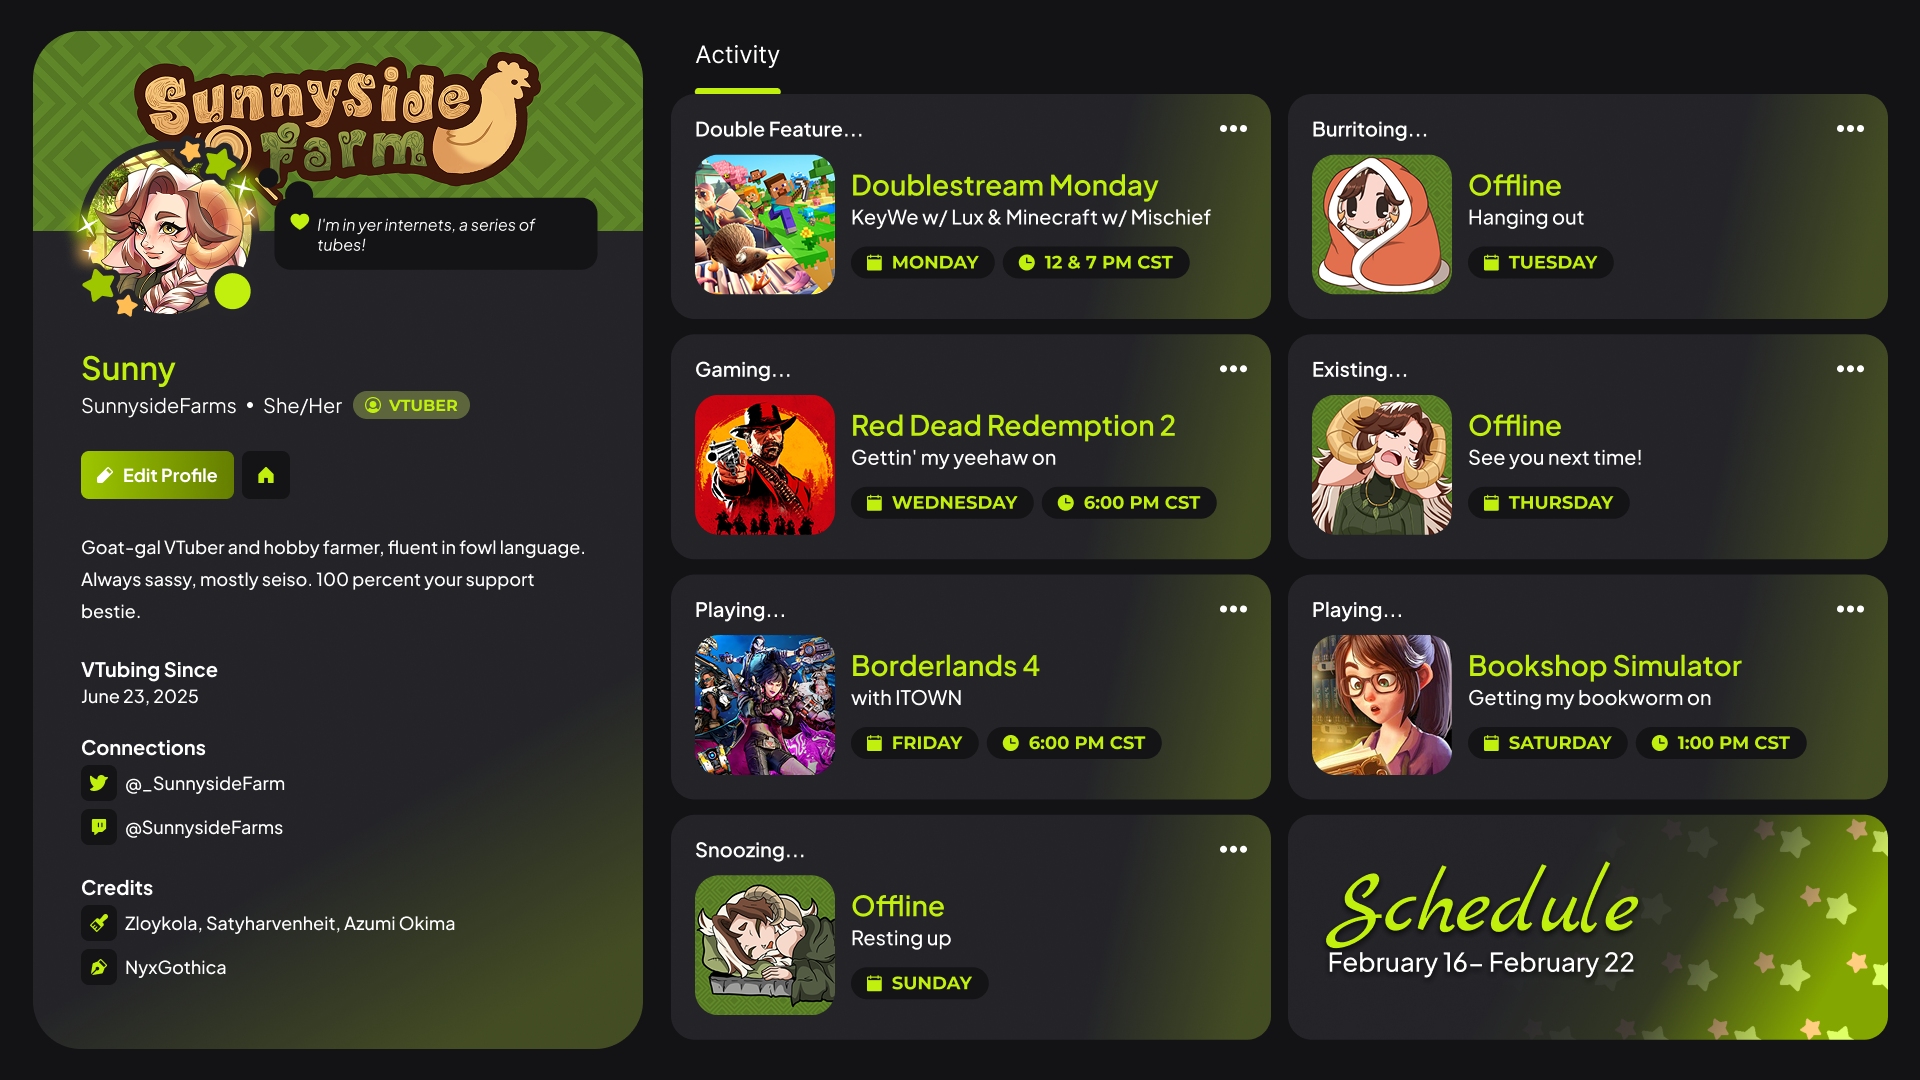Click the Schedule February 16–22 banner
Screen dimensions: 1920x1080
point(1588,927)
